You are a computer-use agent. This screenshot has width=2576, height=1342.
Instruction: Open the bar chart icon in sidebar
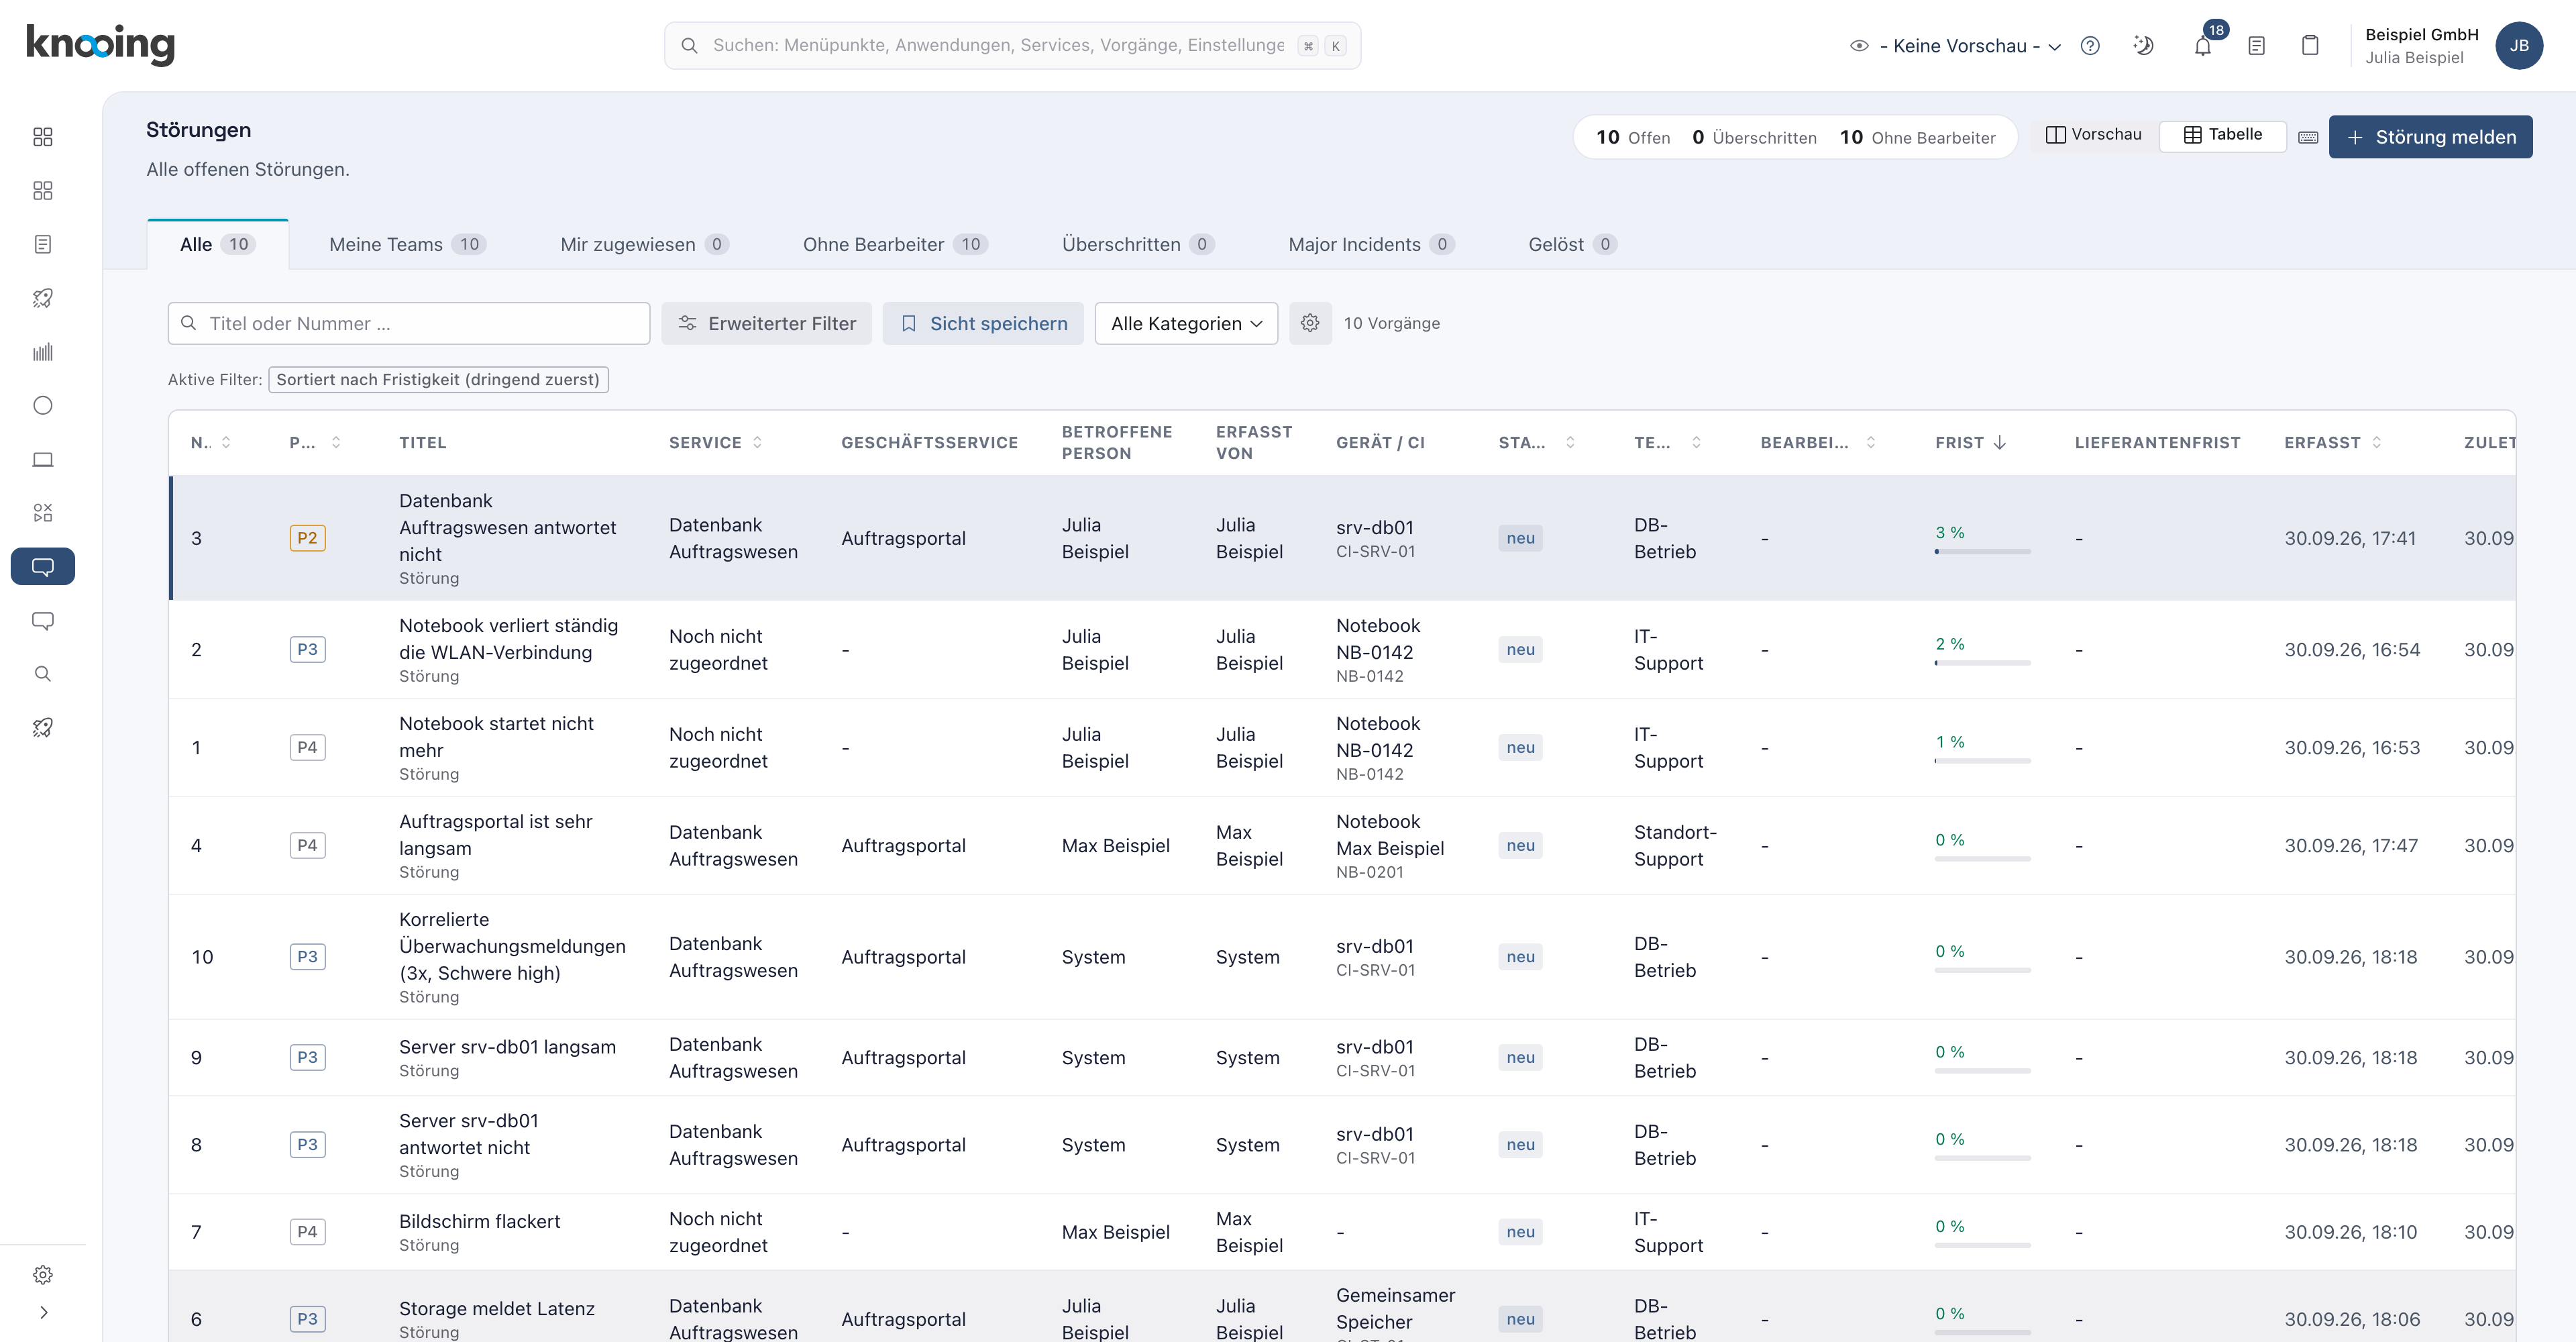pyautogui.click(x=43, y=352)
